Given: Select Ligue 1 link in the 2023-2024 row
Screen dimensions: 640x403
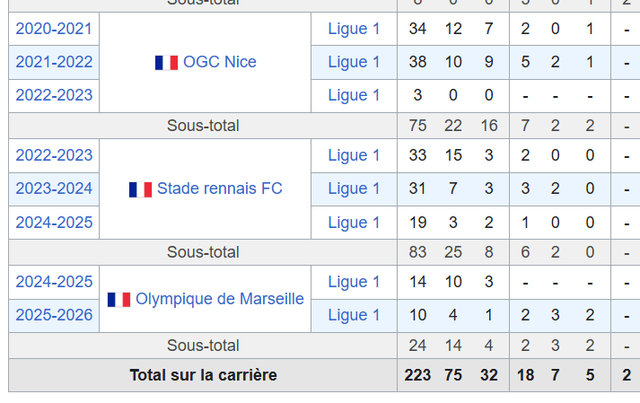Looking at the screenshot, I should [354, 189].
